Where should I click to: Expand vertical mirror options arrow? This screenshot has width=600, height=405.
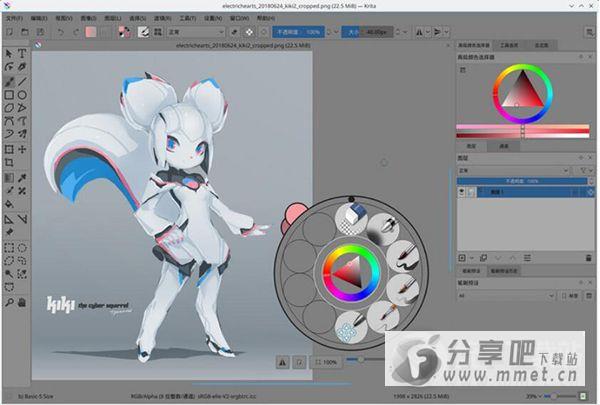tap(446, 32)
